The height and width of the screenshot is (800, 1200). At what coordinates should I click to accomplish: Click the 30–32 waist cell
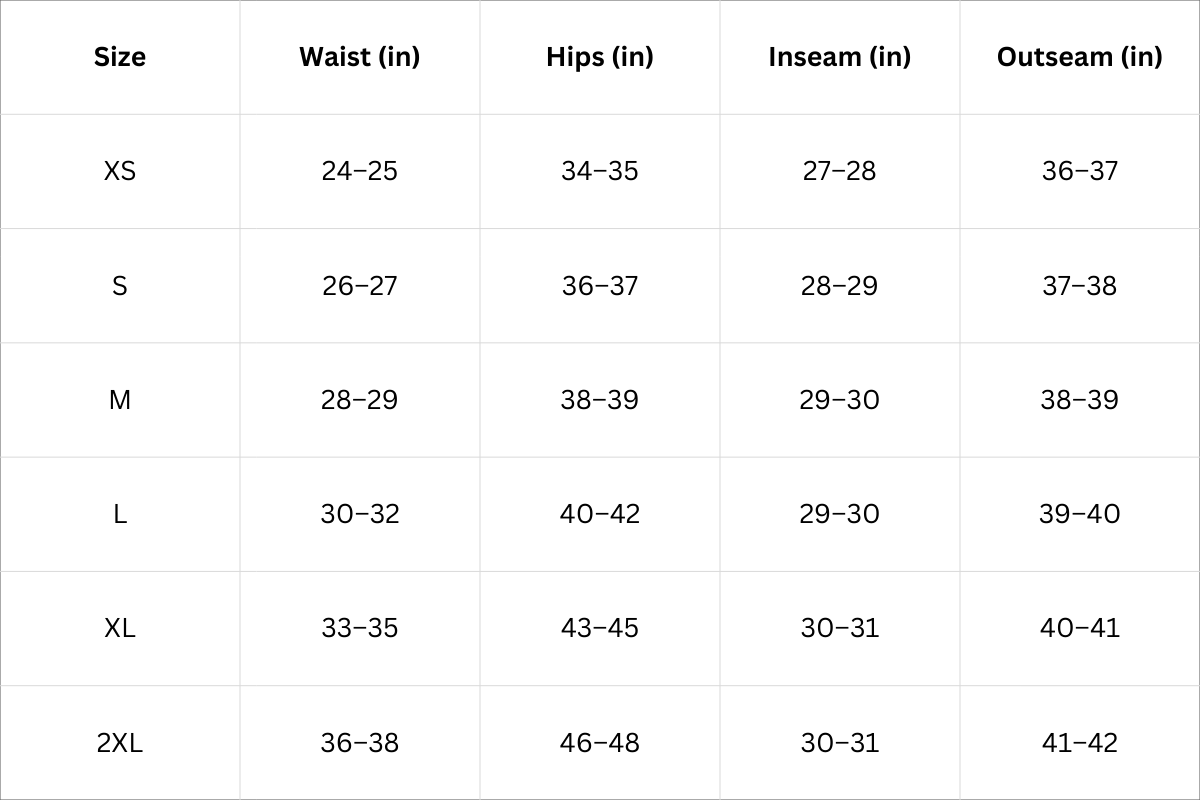(x=359, y=514)
